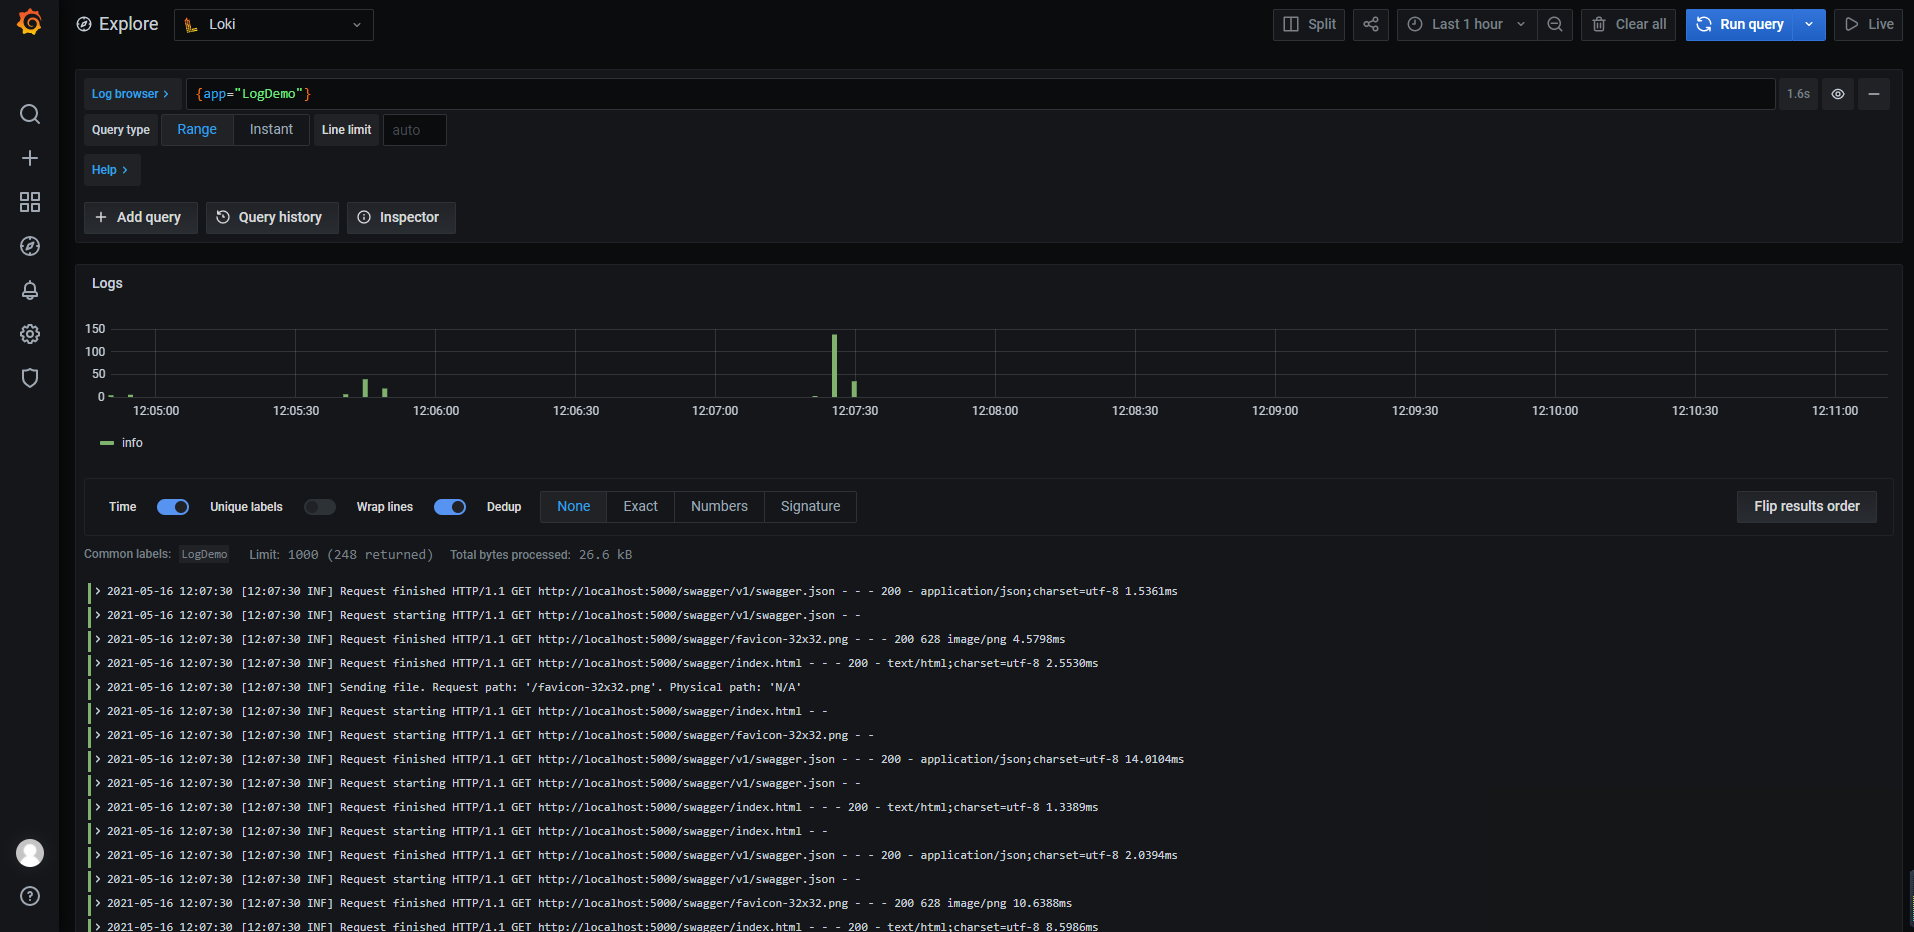This screenshot has height=932, width=1914.
Task: Open the Last 1 hour time picker
Action: 1467,24
